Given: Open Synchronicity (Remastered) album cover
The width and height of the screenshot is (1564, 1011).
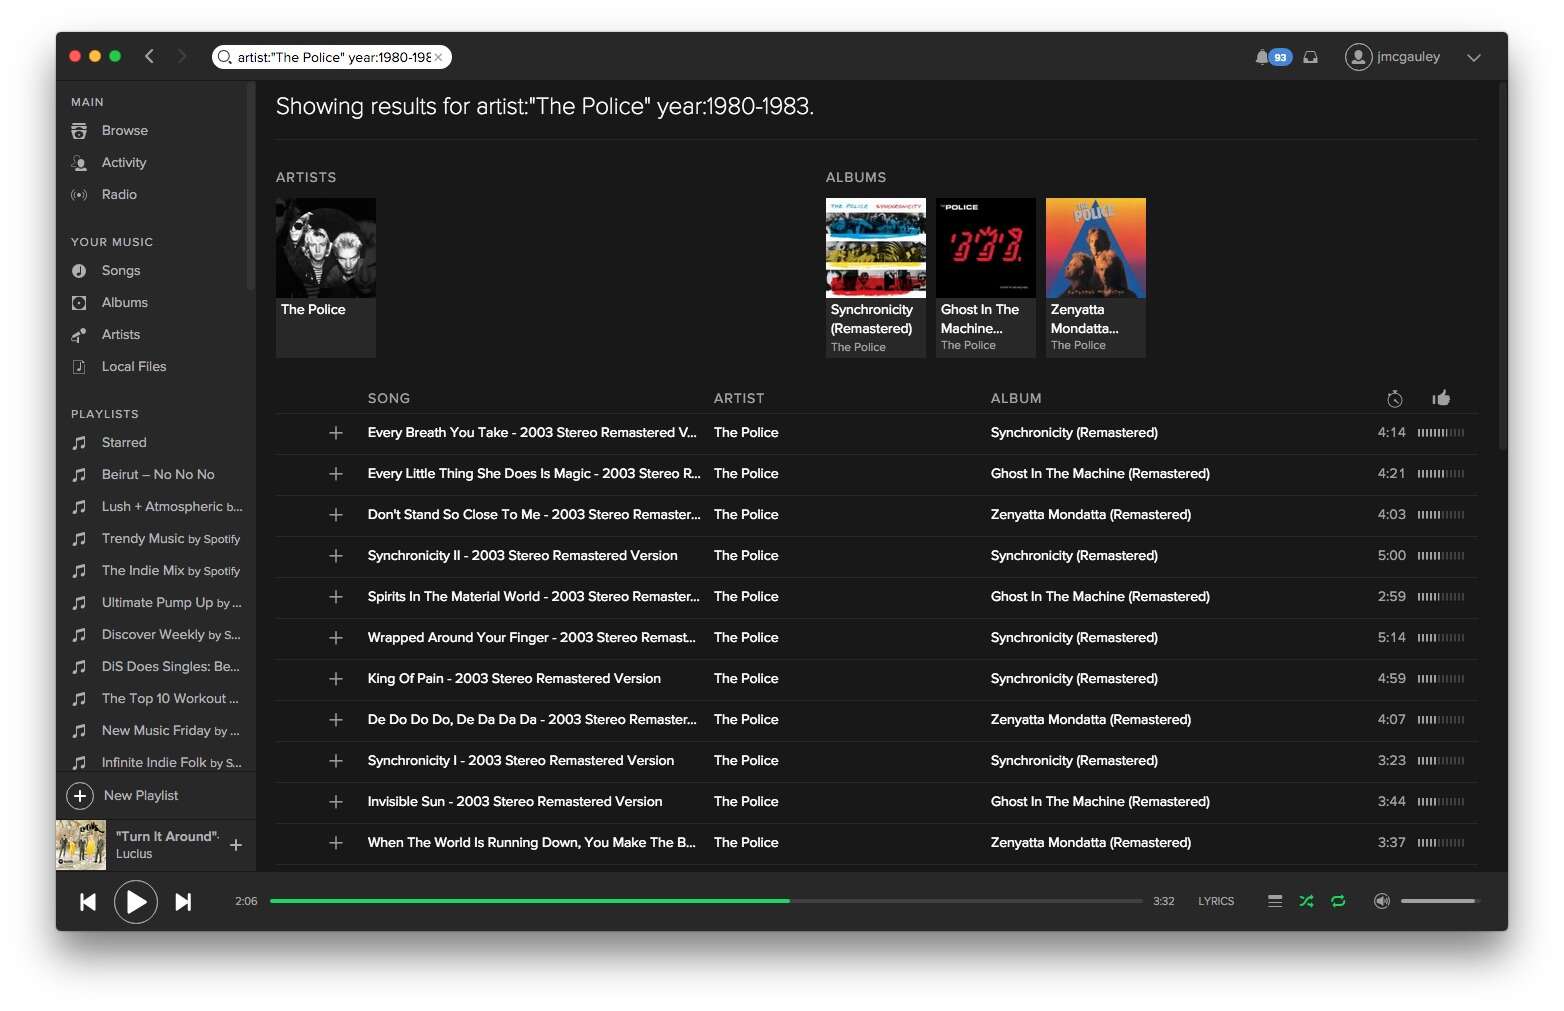Looking at the screenshot, I should click(x=876, y=248).
